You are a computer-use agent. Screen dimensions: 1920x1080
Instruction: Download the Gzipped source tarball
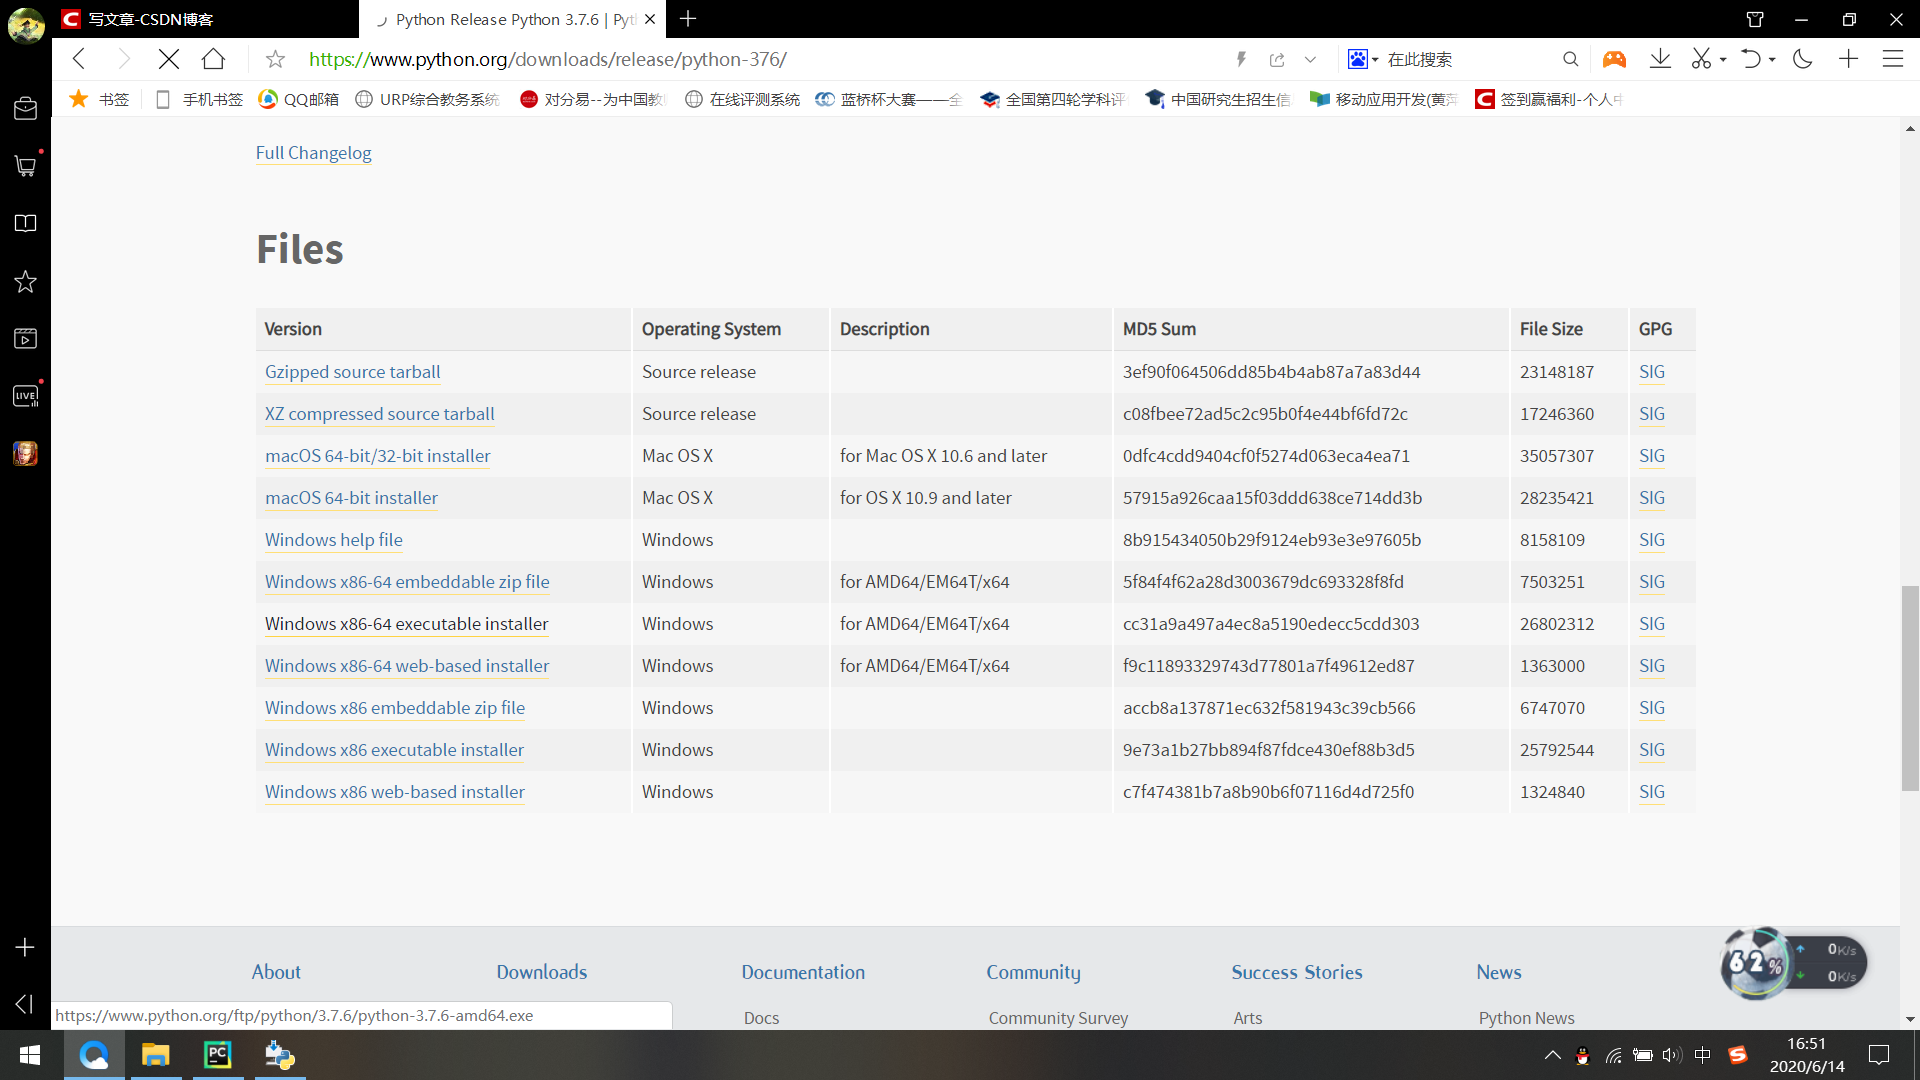[x=352, y=372]
